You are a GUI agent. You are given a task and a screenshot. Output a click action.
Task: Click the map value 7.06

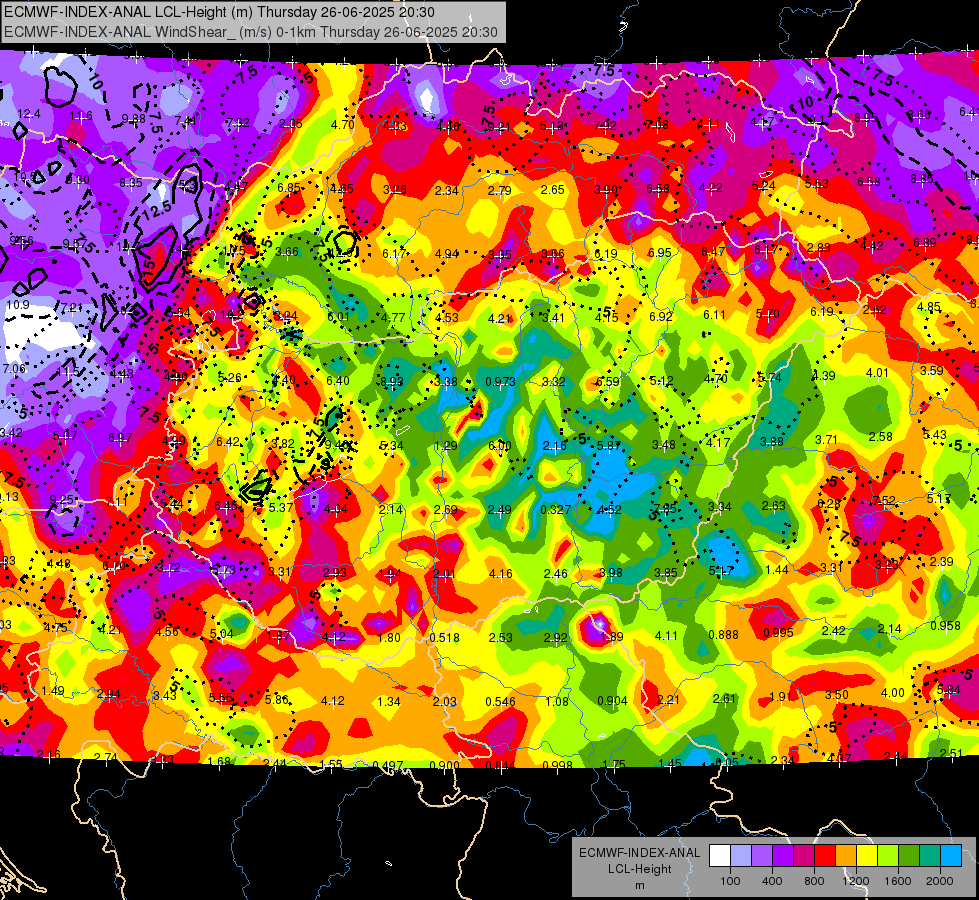pyautogui.click(x=14, y=368)
